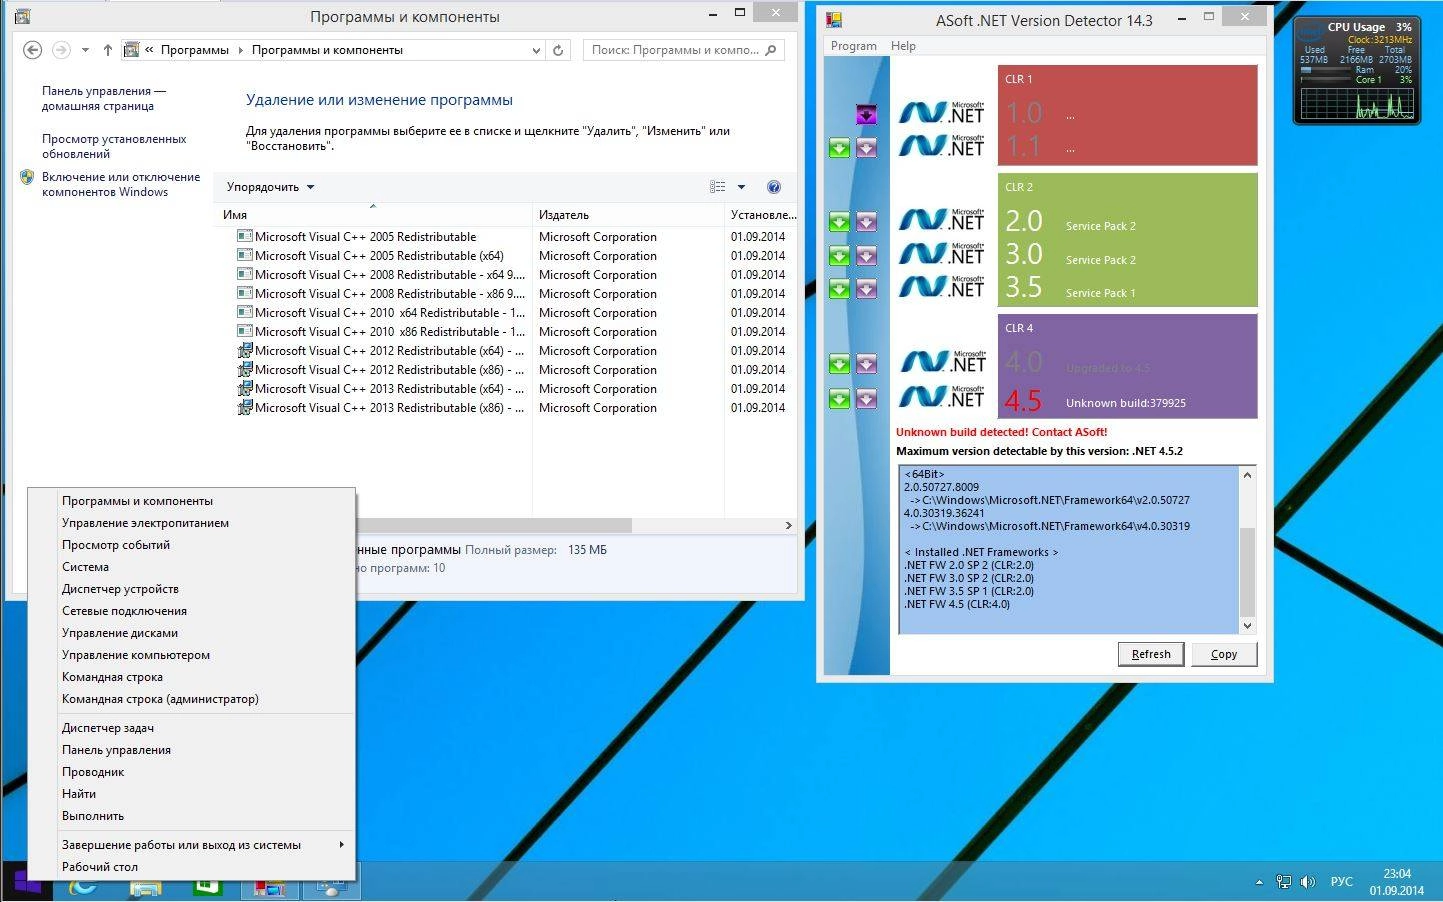Click green download arrow for .NET 4.5

pyautogui.click(x=839, y=399)
